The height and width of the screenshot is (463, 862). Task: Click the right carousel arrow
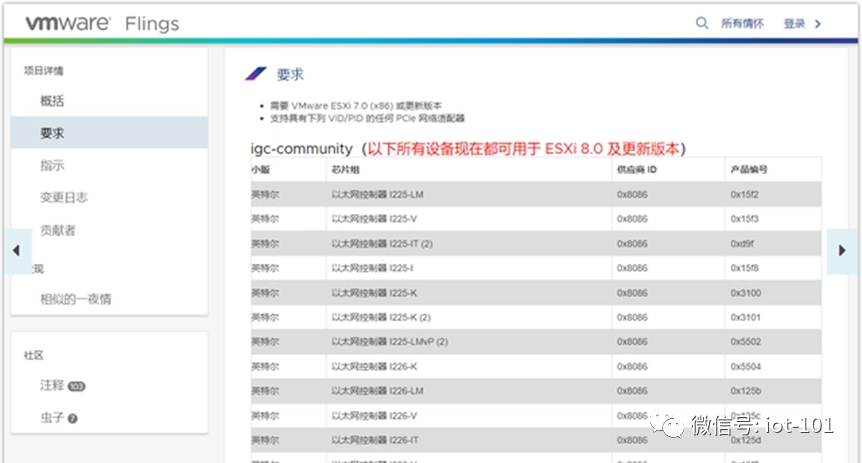pos(842,251)
